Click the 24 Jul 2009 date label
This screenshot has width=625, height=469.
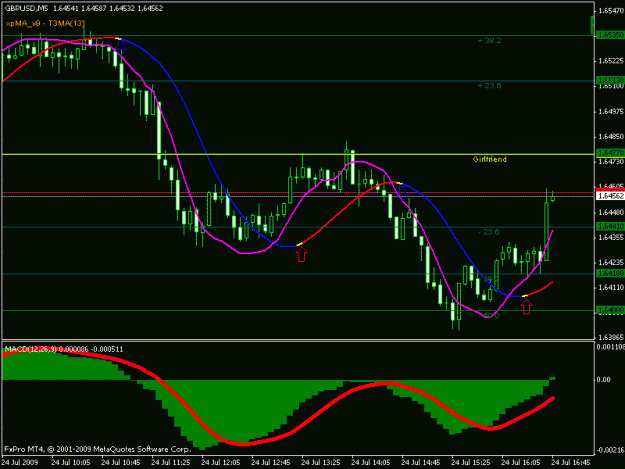[20, 463]
